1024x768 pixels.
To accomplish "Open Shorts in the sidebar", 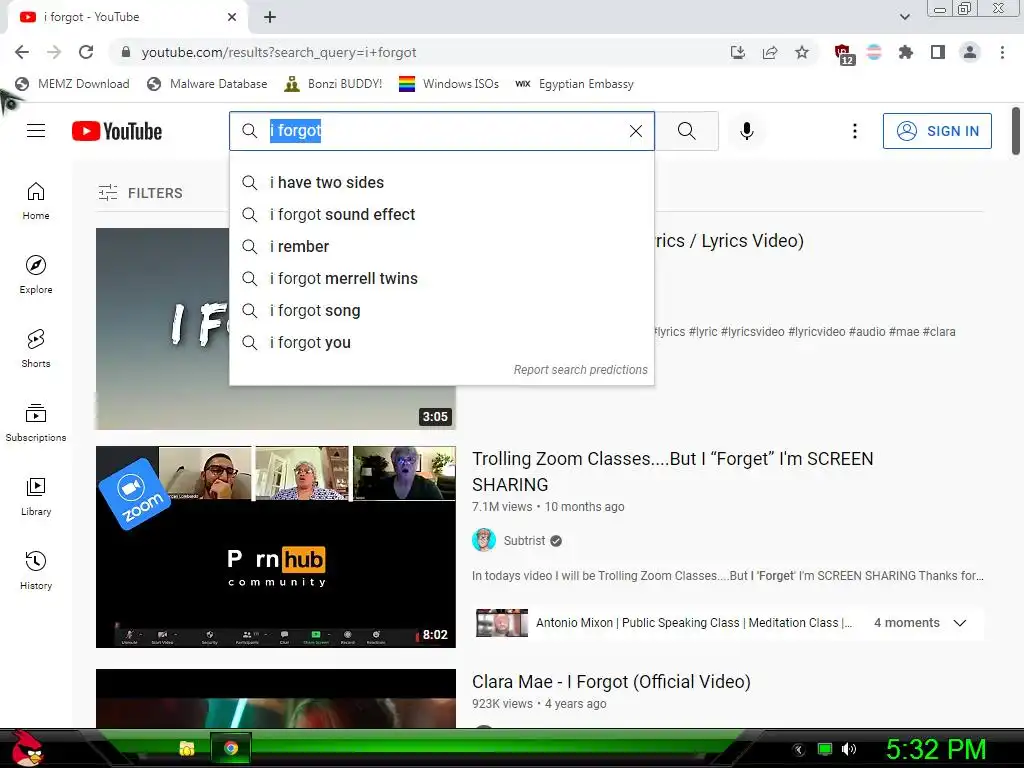I will [x=36, y=349].
